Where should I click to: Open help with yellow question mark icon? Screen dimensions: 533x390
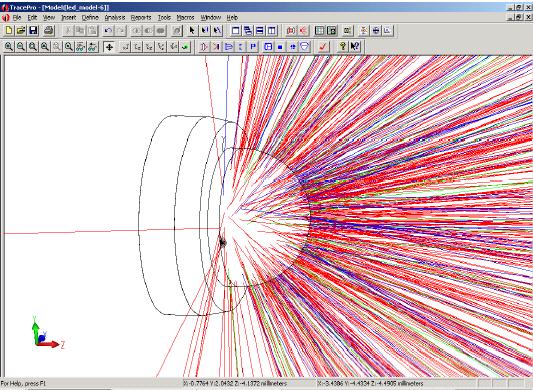[343, 47]
